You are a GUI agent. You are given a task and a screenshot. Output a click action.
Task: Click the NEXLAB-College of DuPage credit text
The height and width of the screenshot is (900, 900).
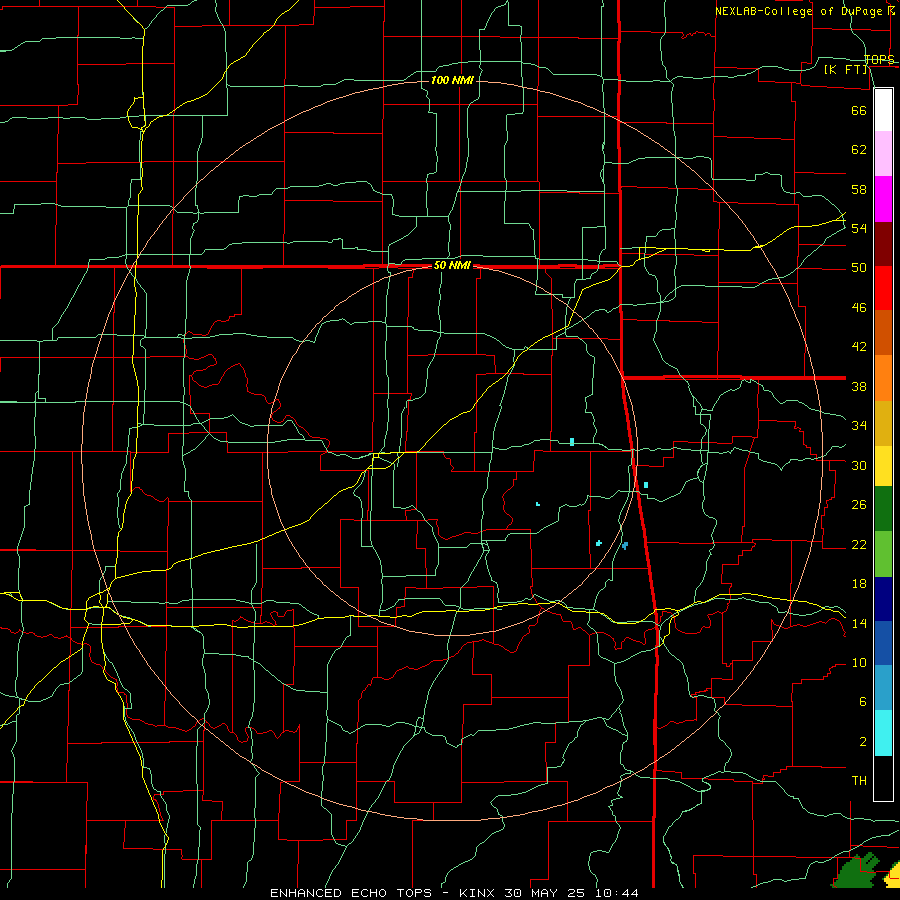pyautogui.click(x=798, y=11)
